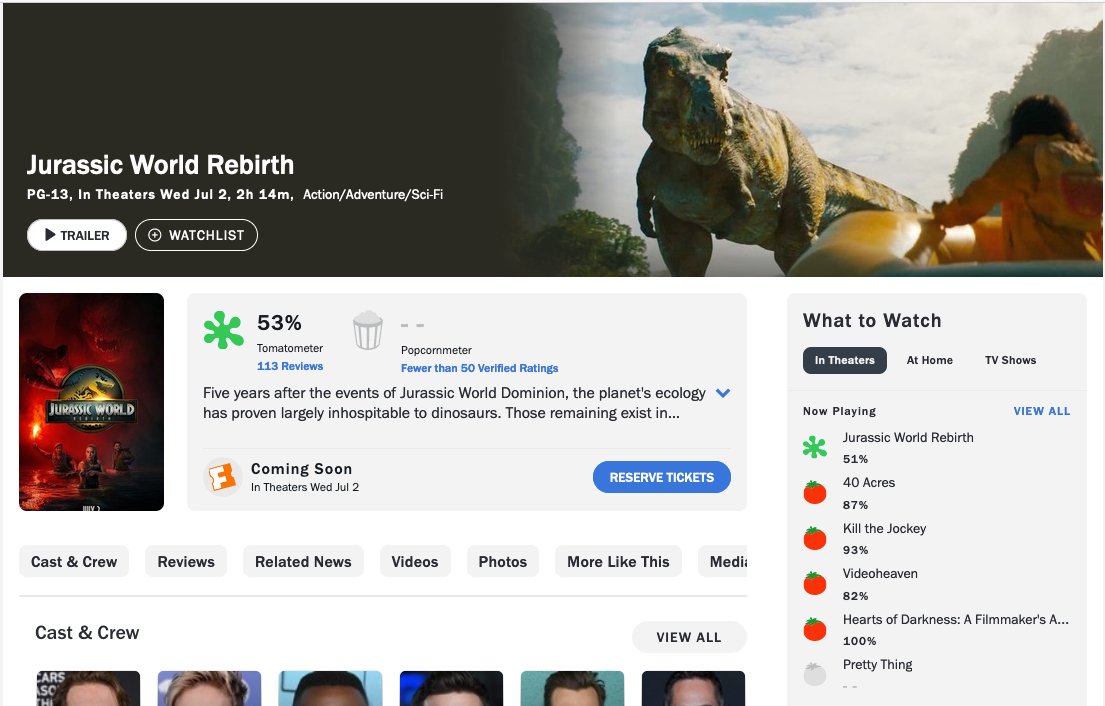This screenshot has height=706, width=1105.
Task: Open Jurassic World Rebirth in the Now Playing list
Action: coord(908,438)
